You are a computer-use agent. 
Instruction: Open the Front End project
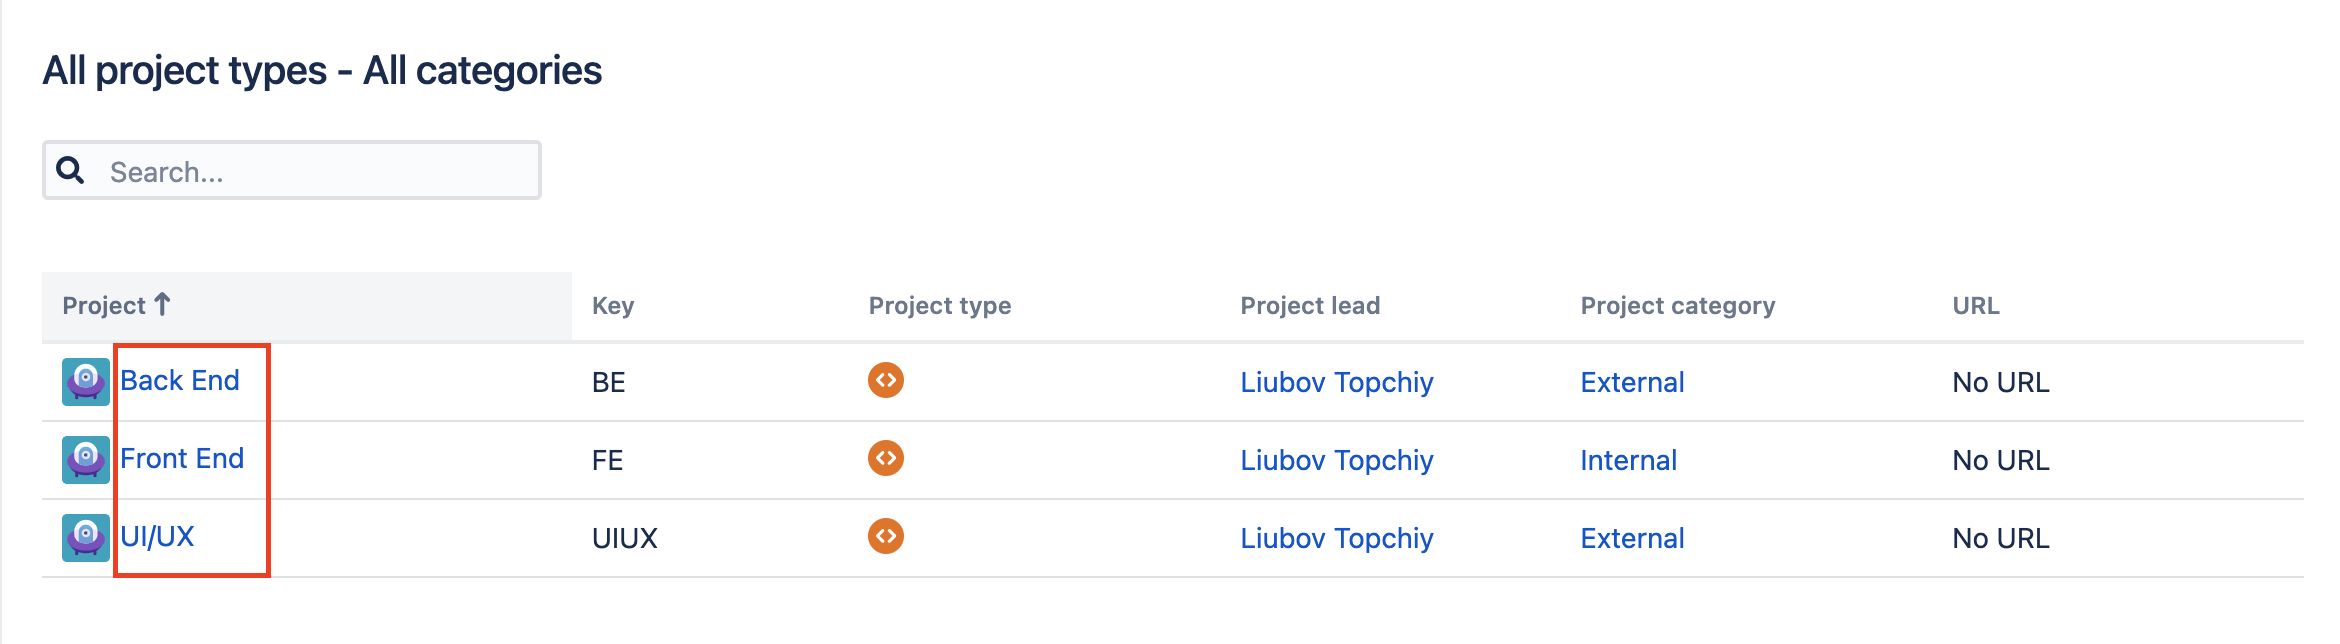tap(182, 459)
